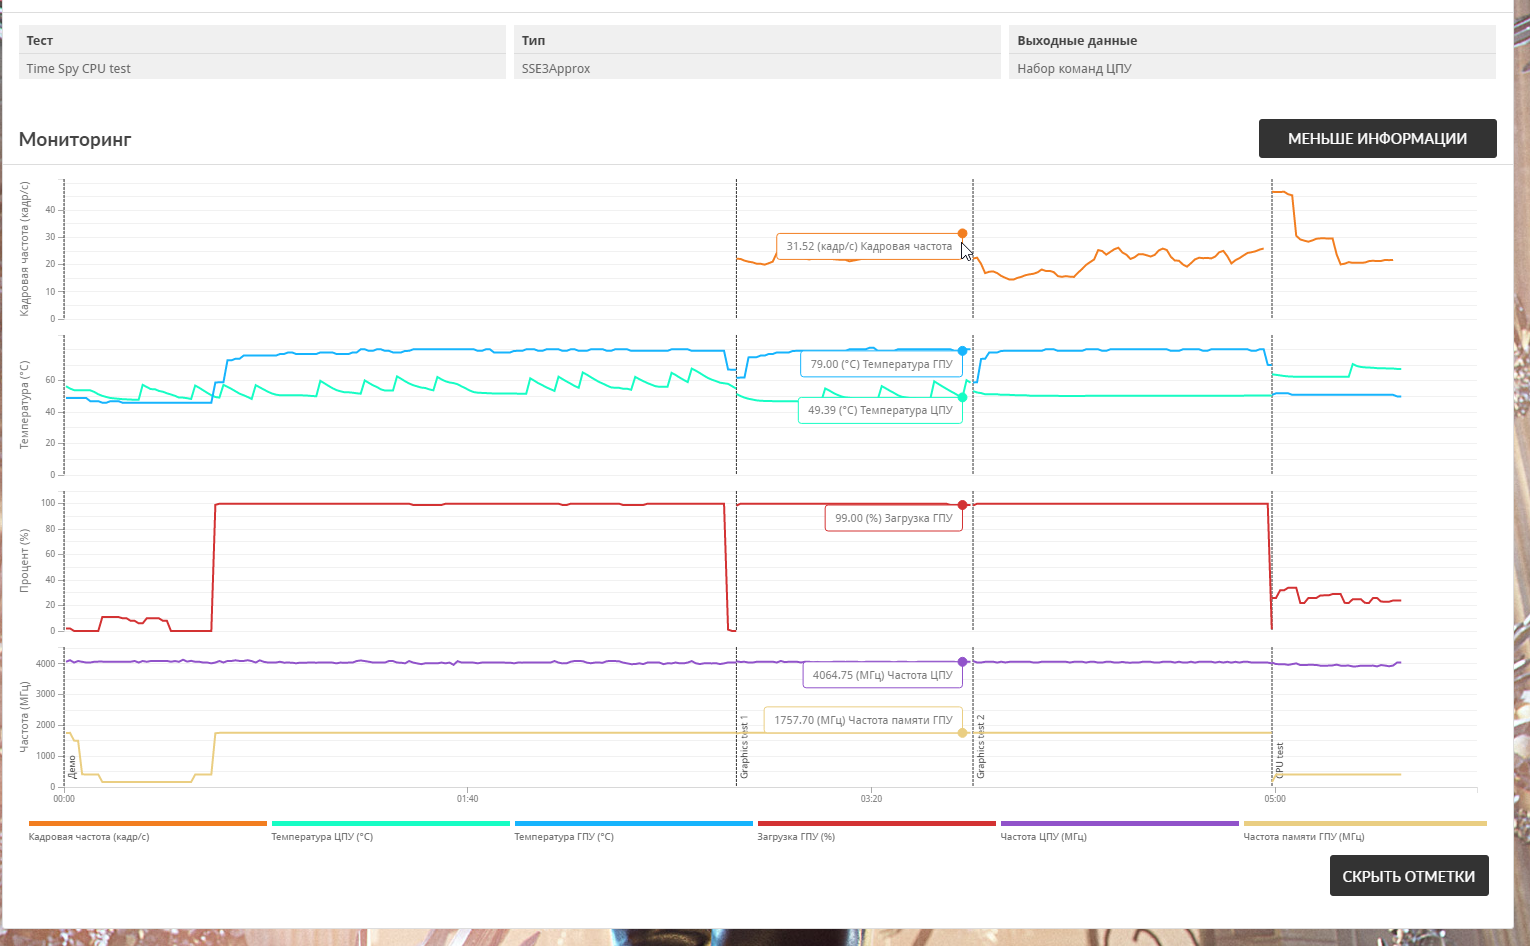This screenshot has height=946, width=1530.
Task: Click the orange frame rate data point
Action: (x=962, y=234)
